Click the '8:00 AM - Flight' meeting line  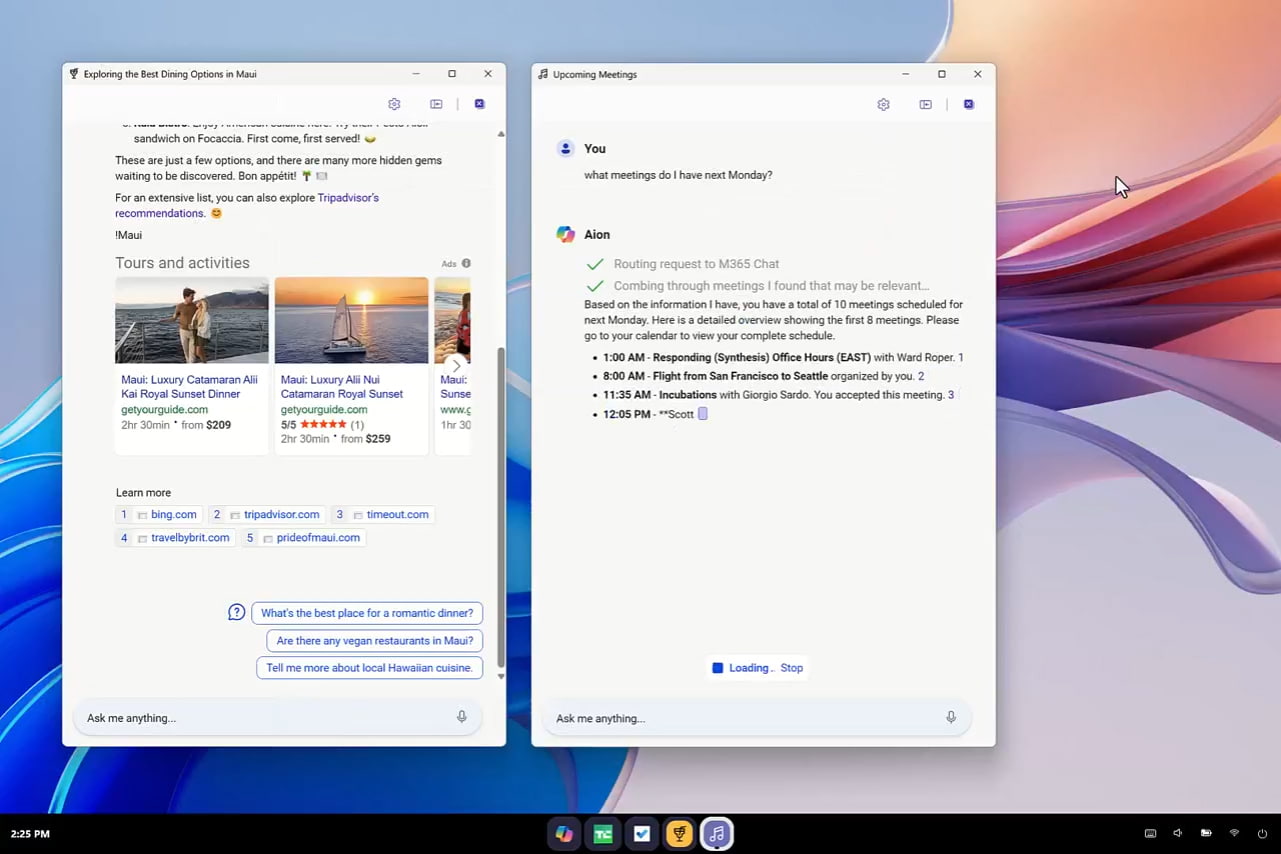pyautogui.click(x=764, y=376)
